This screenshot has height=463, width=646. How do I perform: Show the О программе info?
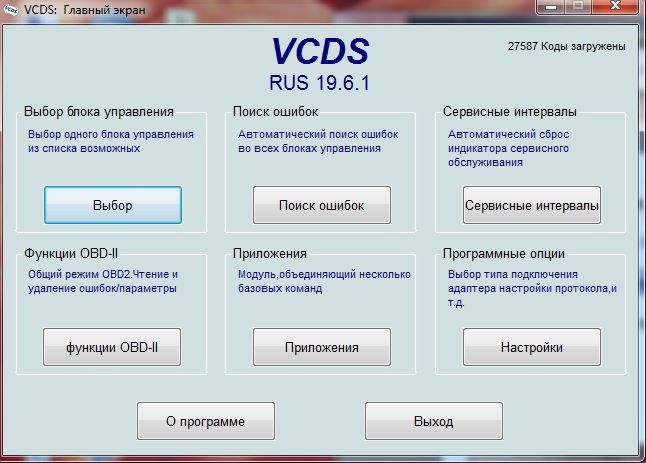(x=205, y=421)
